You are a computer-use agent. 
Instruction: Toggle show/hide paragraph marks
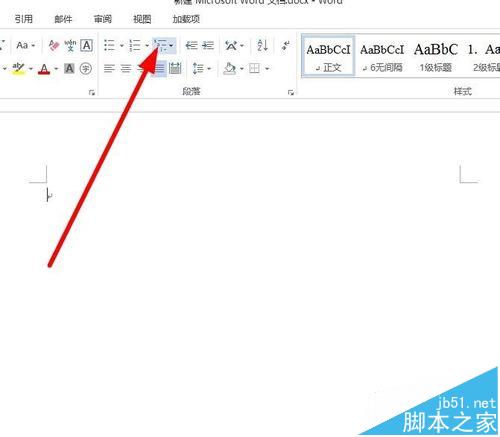tap(286, 45)
